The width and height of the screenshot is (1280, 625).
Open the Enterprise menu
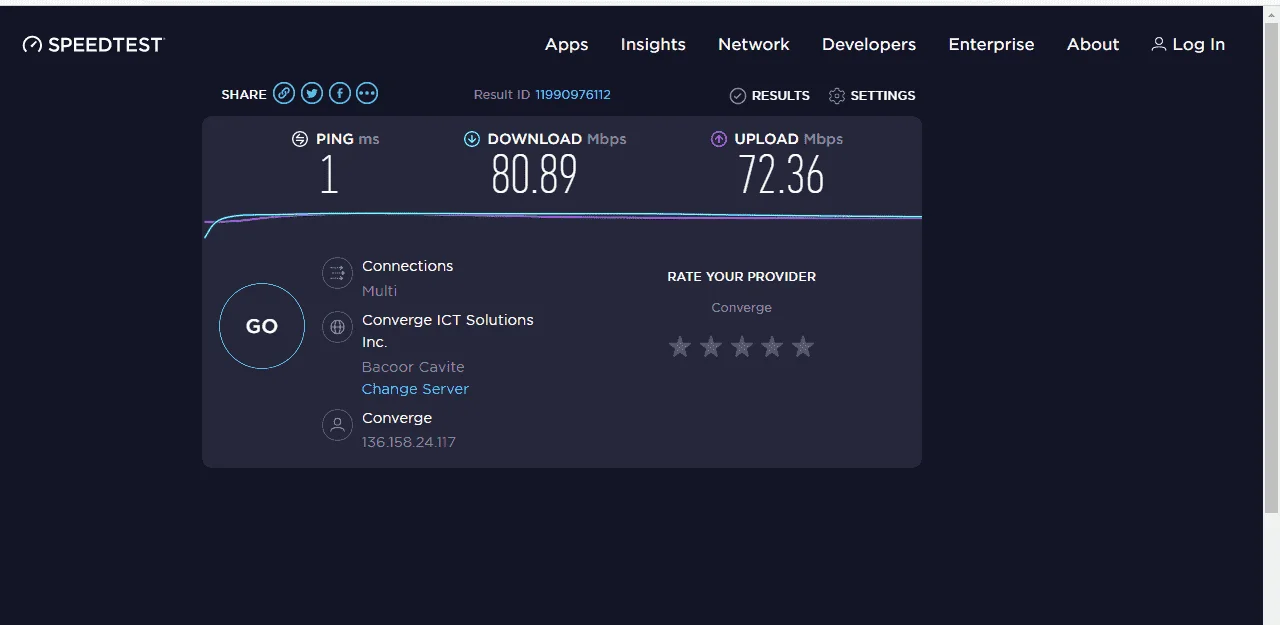coord(991,45)
